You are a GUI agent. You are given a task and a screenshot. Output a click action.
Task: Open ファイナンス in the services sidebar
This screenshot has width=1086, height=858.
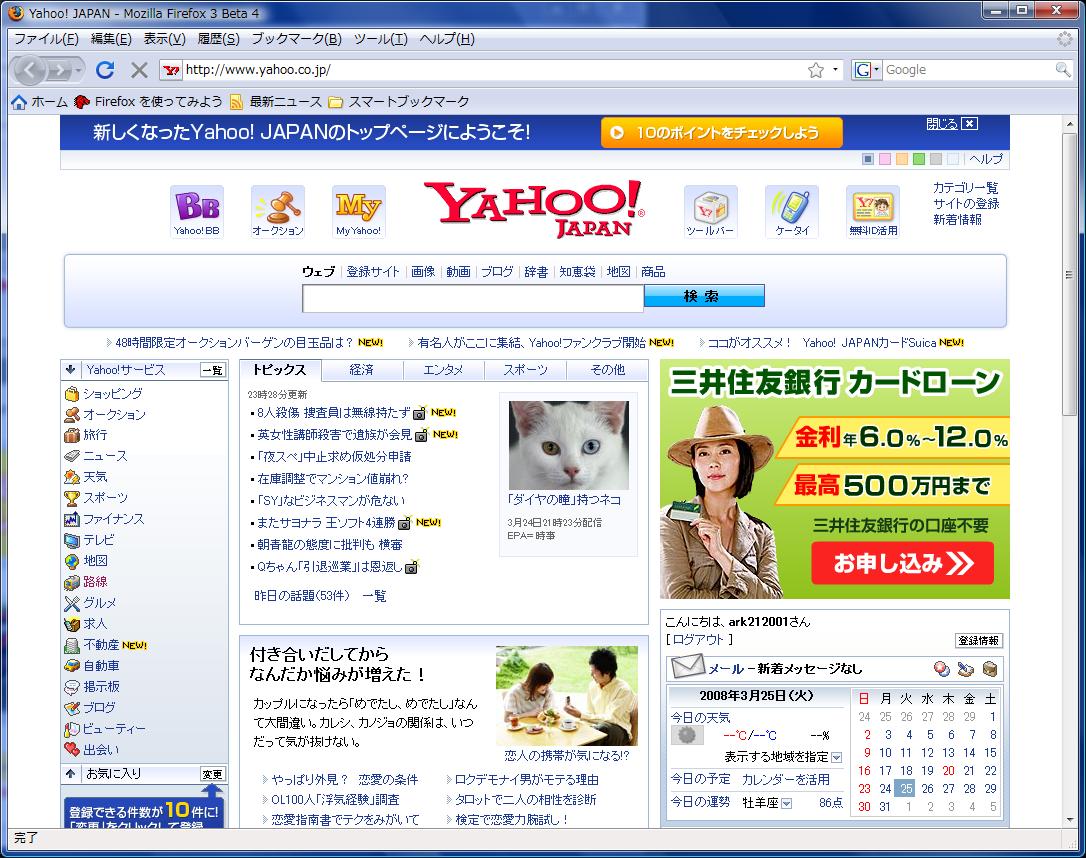[x=114, y=519]
